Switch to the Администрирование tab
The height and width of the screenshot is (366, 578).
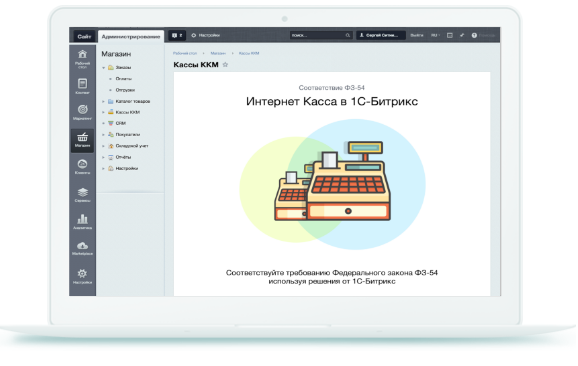(x=131, y=36)
